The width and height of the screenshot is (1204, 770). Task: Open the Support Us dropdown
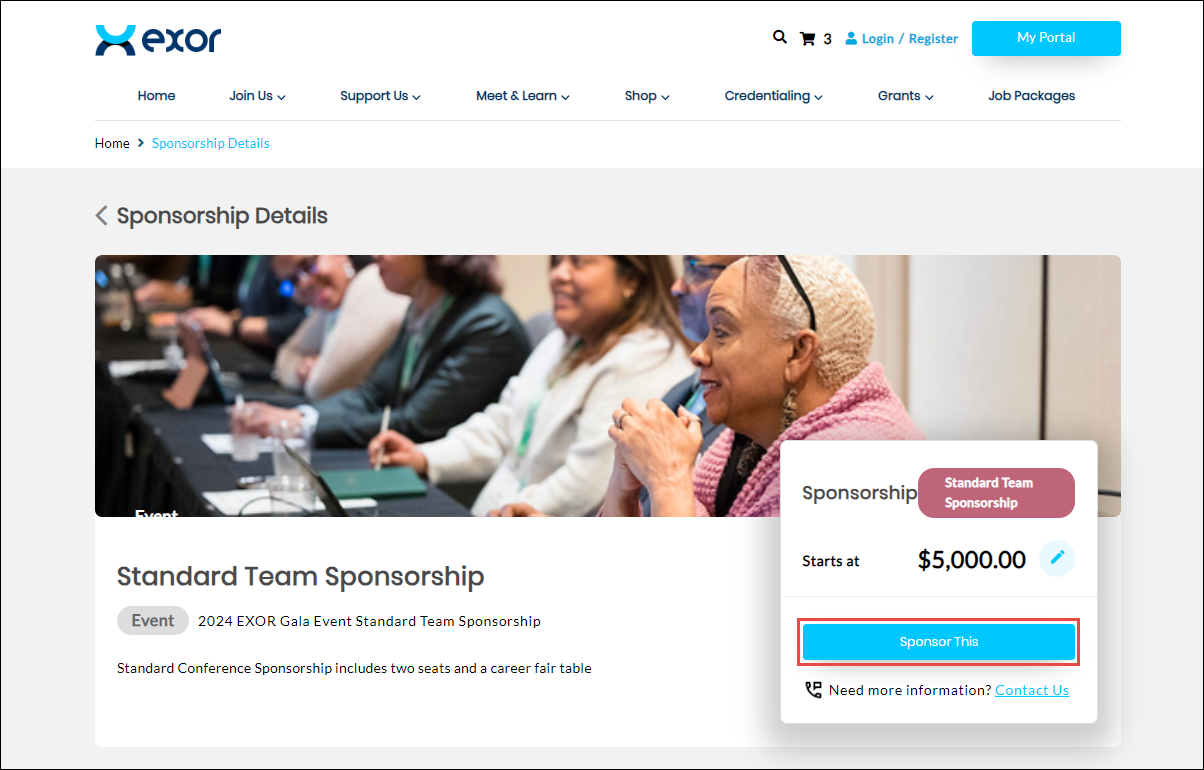point(380,96)
